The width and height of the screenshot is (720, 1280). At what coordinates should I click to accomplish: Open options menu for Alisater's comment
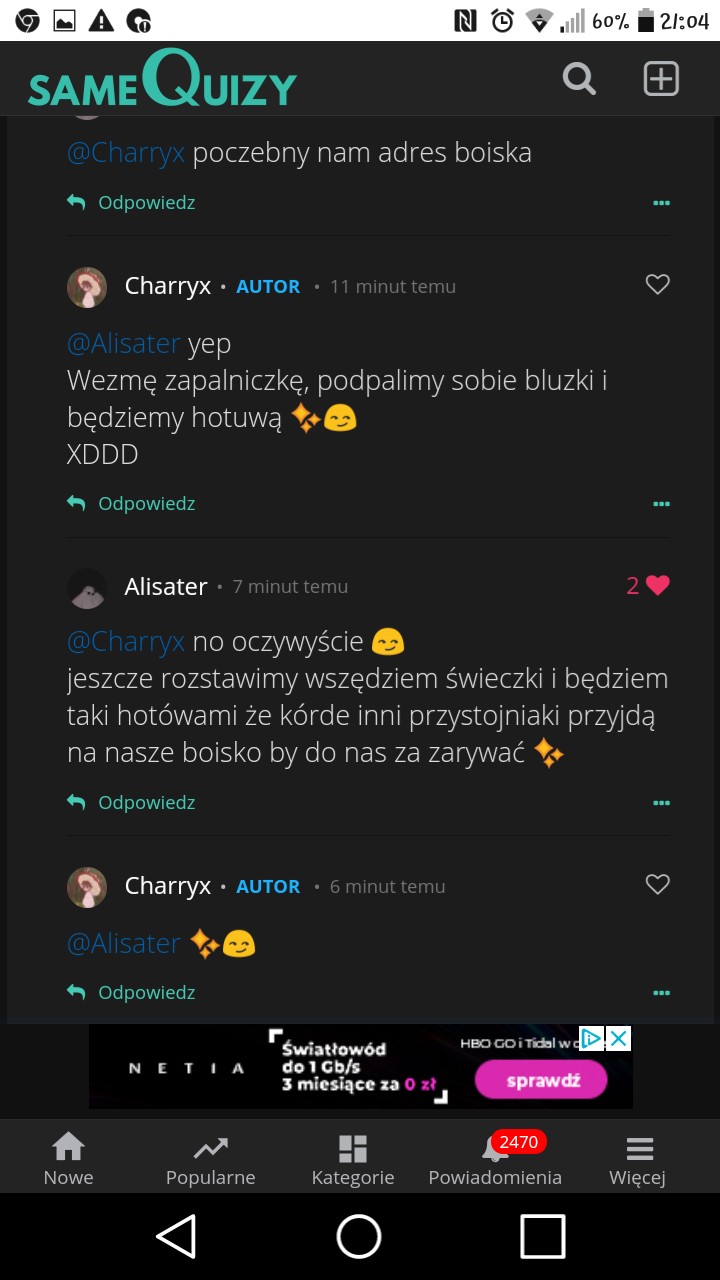pyautogui.click(x=661, y=803)
